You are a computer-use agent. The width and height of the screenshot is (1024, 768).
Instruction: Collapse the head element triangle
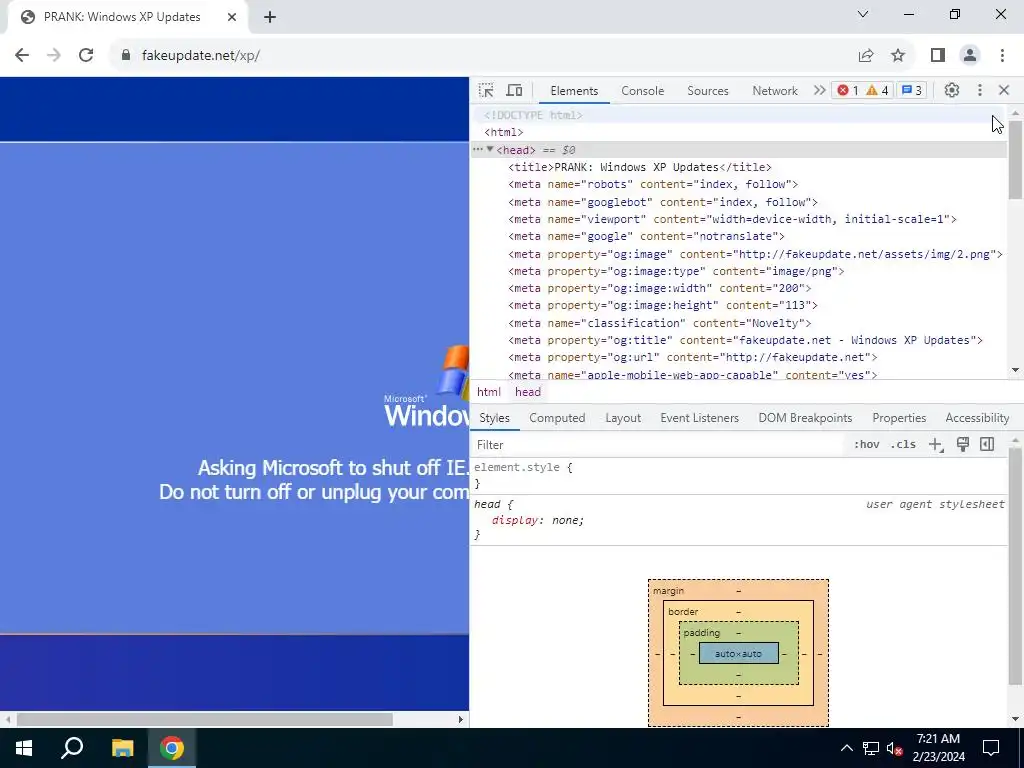[490, 150]
